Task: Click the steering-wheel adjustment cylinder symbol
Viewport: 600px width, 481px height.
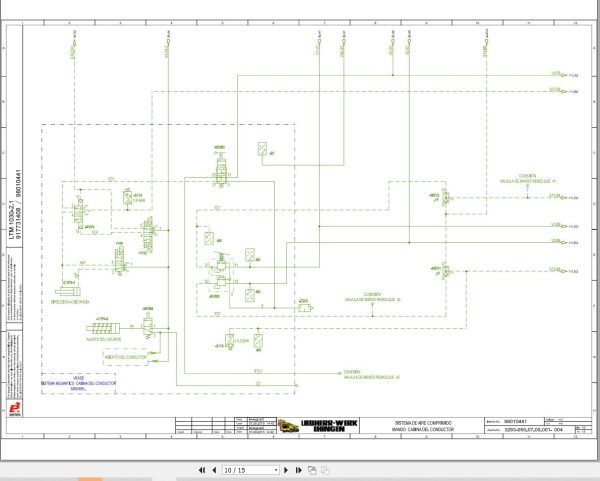Action: click(x=103, y=328)
